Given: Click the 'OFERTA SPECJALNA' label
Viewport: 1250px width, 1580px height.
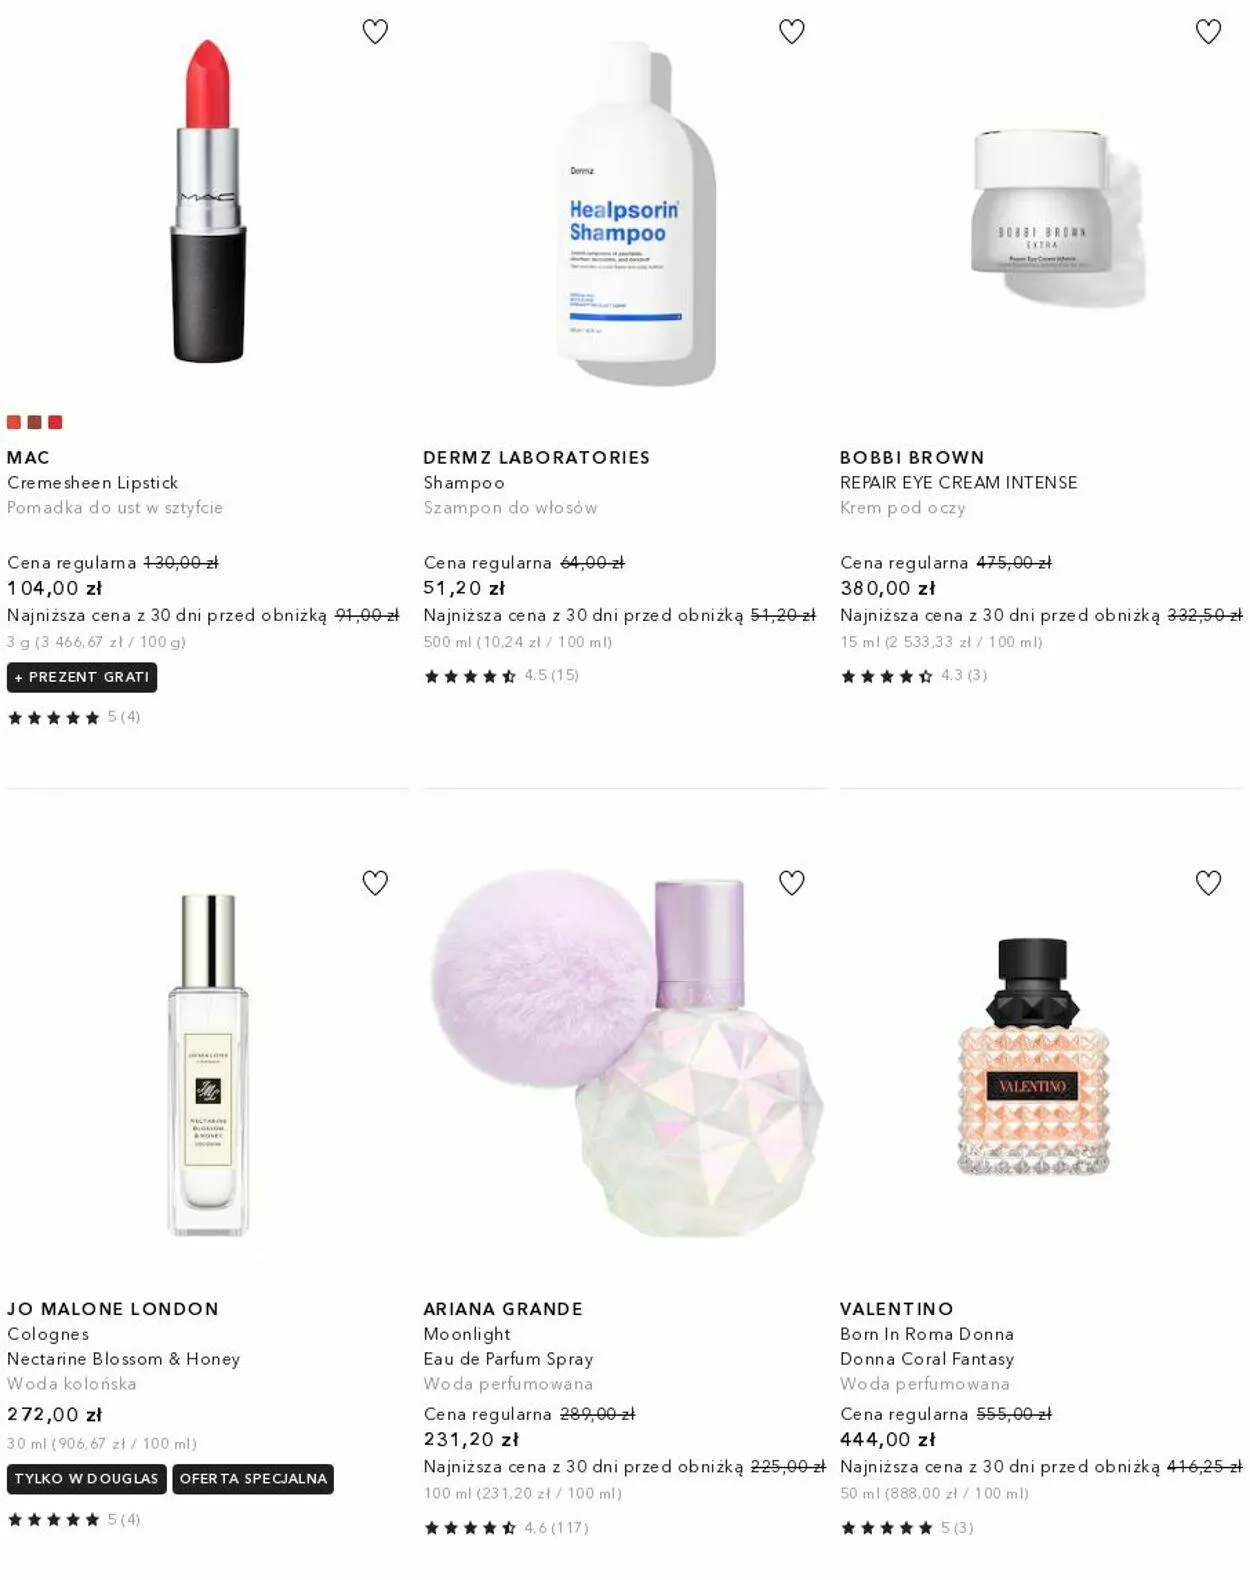Looking at the screenshot, I should [253, 1479].
